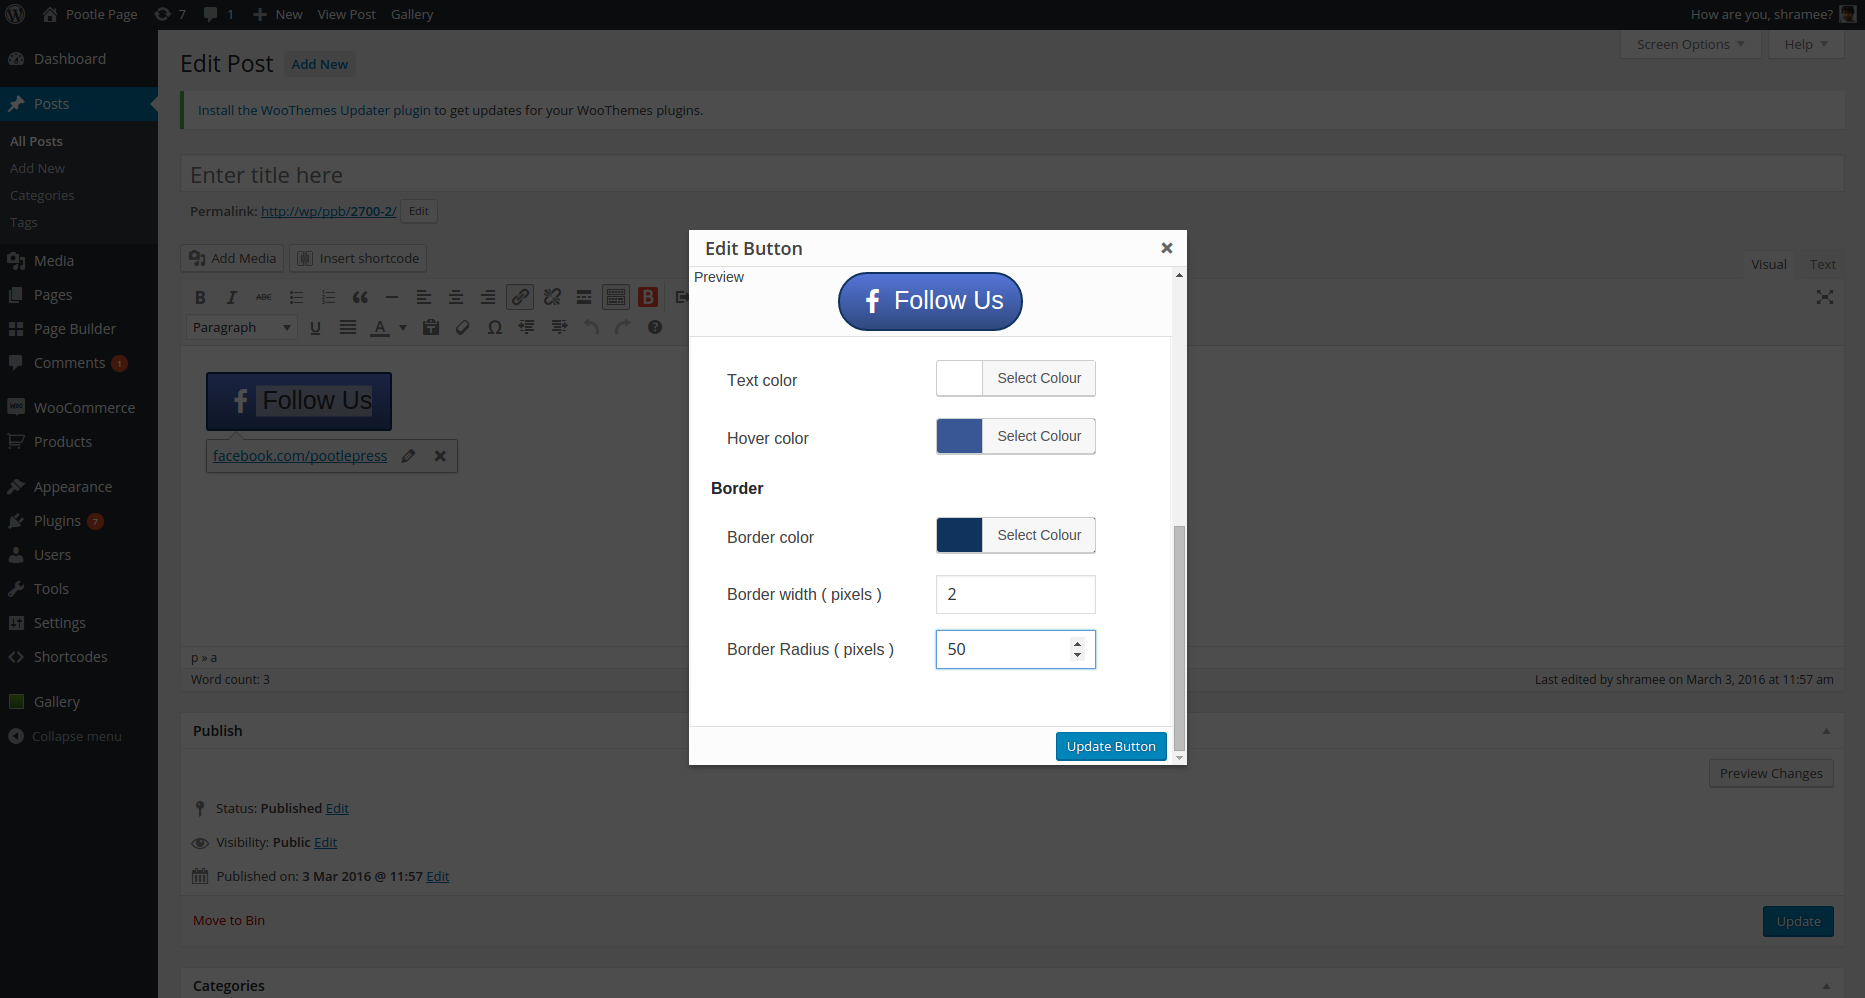The height and width of the screenshot is (998, 1865).
Task: Open the Plugins menu
Action: [79, 521]
